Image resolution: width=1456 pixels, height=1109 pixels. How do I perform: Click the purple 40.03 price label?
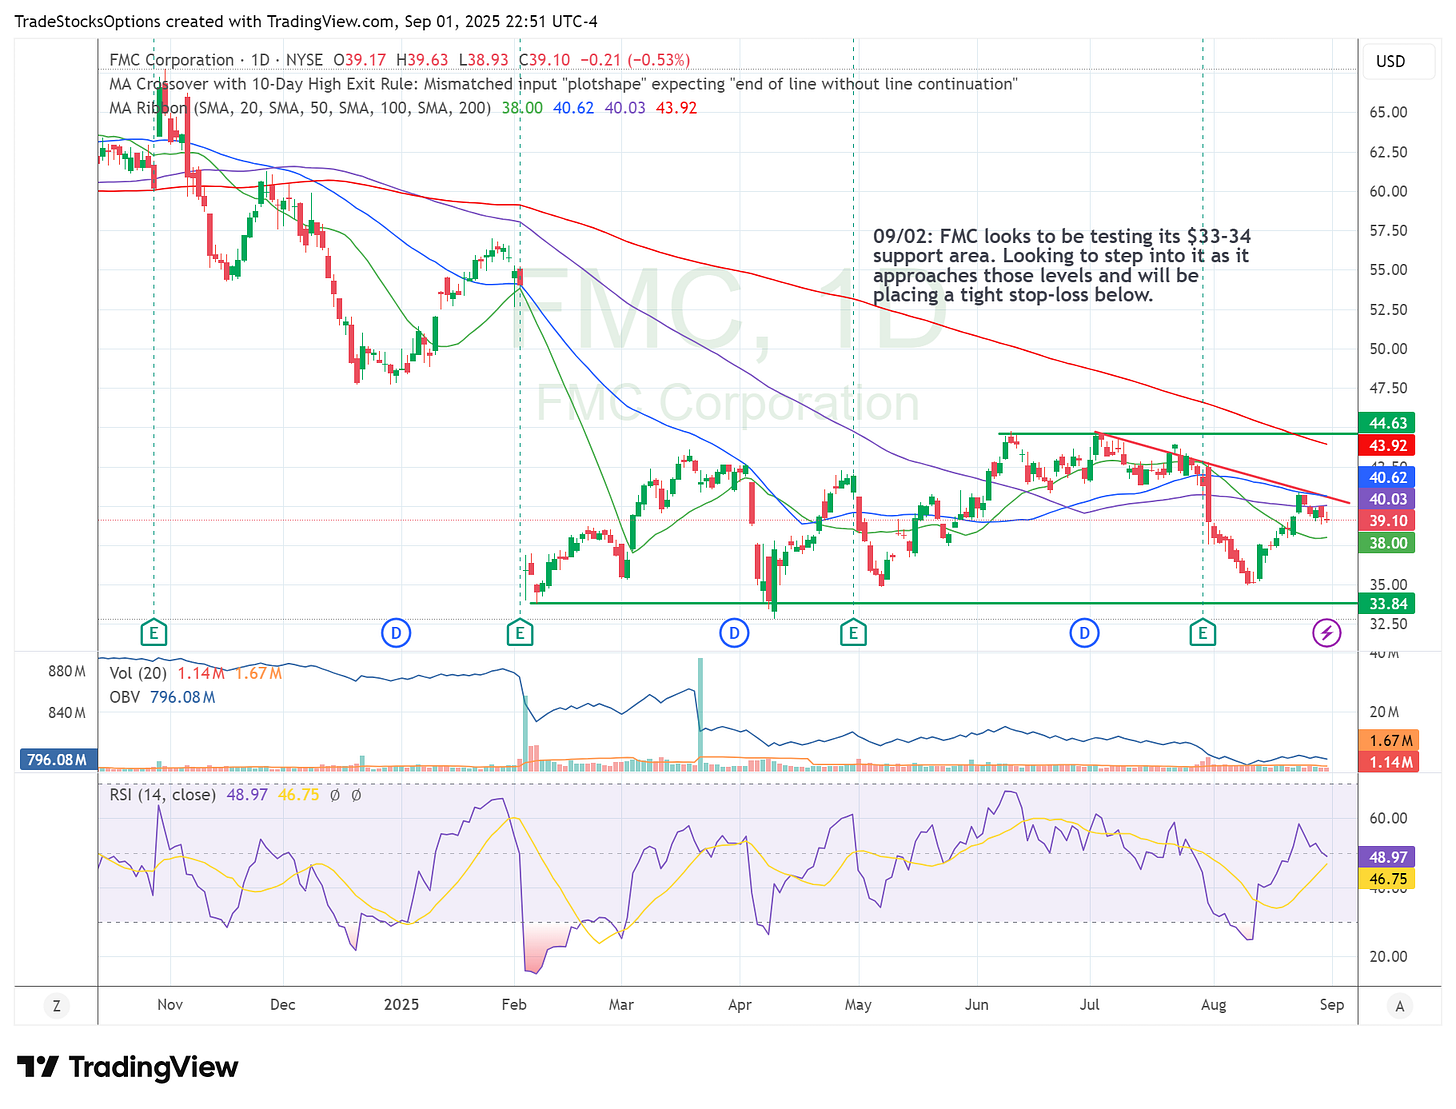coord(1387,499)
